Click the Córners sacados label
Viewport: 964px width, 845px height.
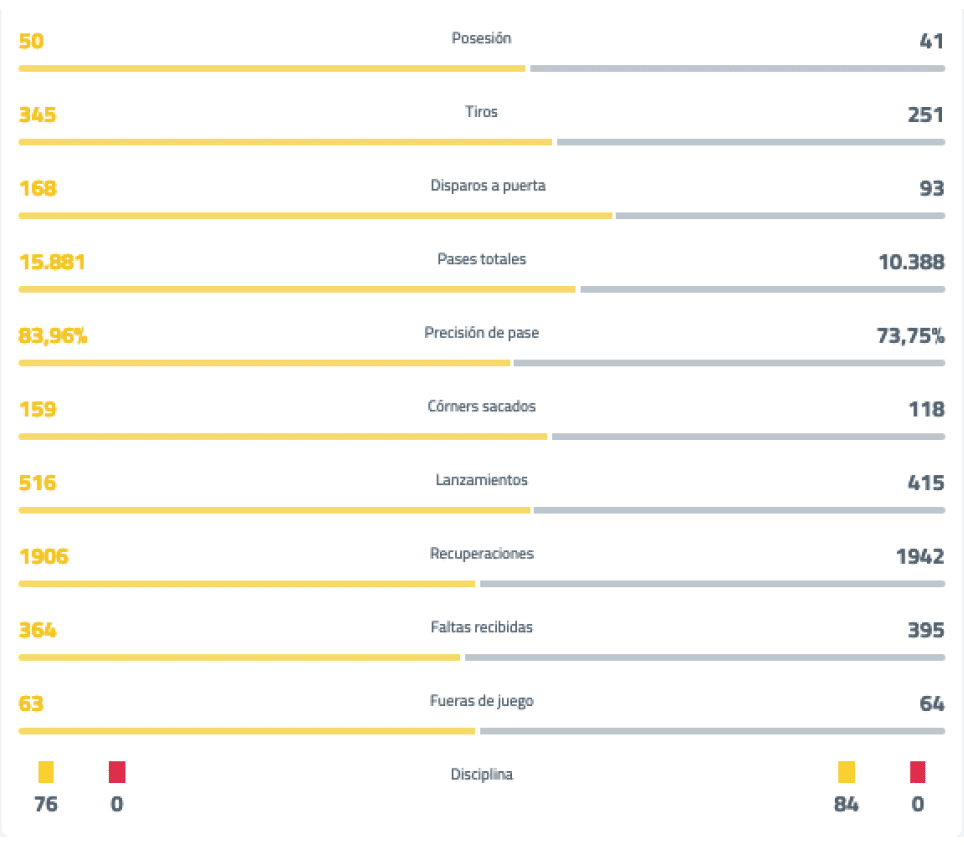(481, 407)
